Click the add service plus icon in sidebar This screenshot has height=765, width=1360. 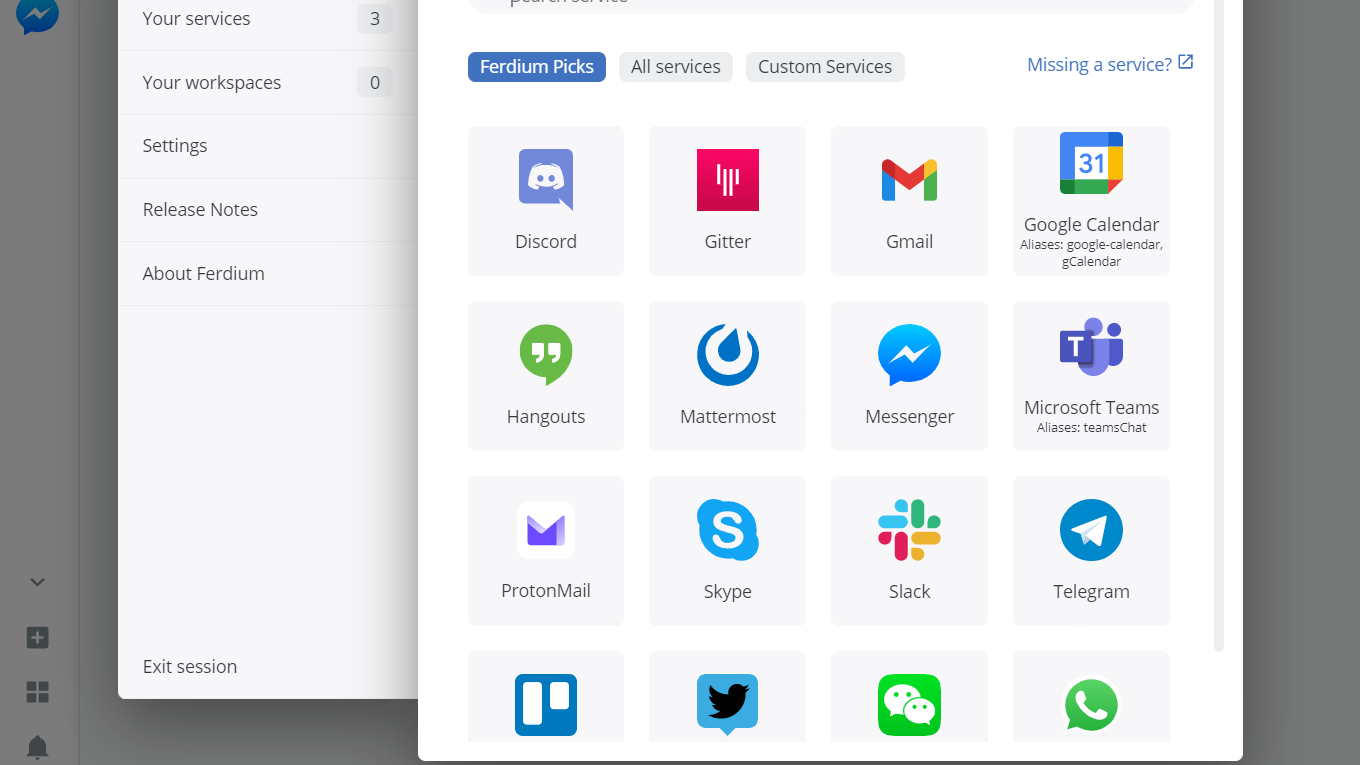pos(37,638)
